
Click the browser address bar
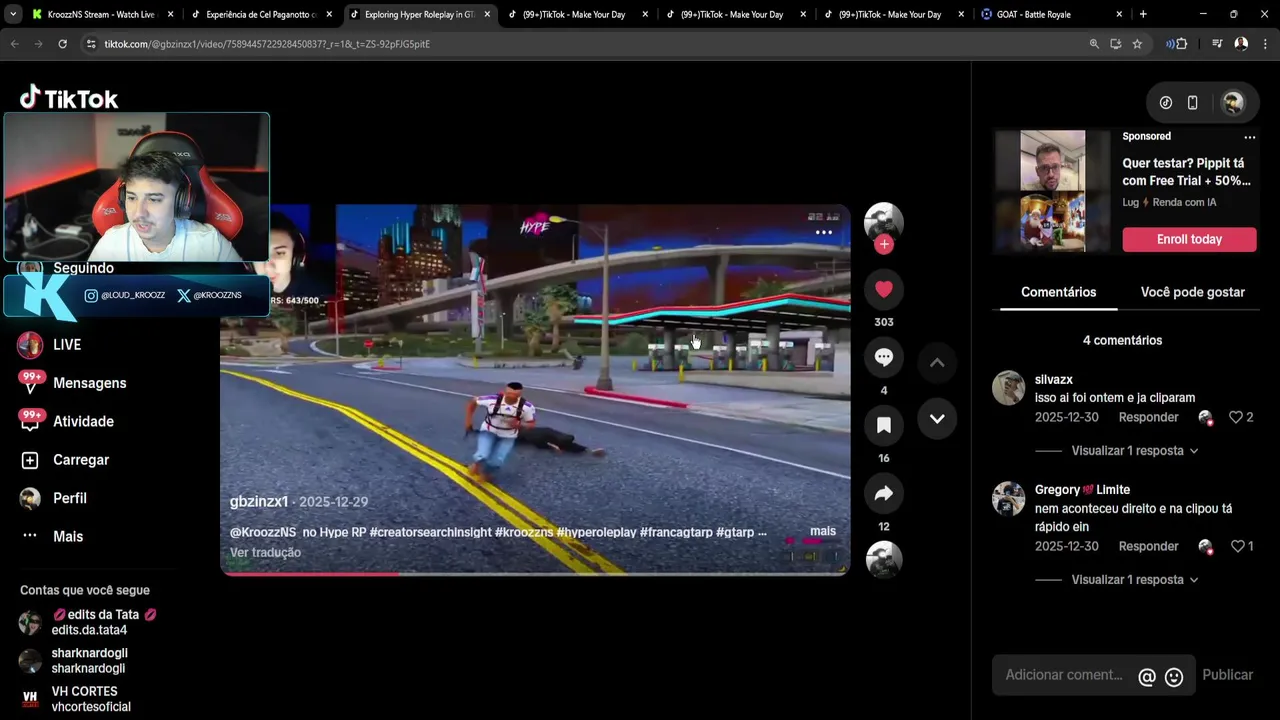click(x=590, y=44)
